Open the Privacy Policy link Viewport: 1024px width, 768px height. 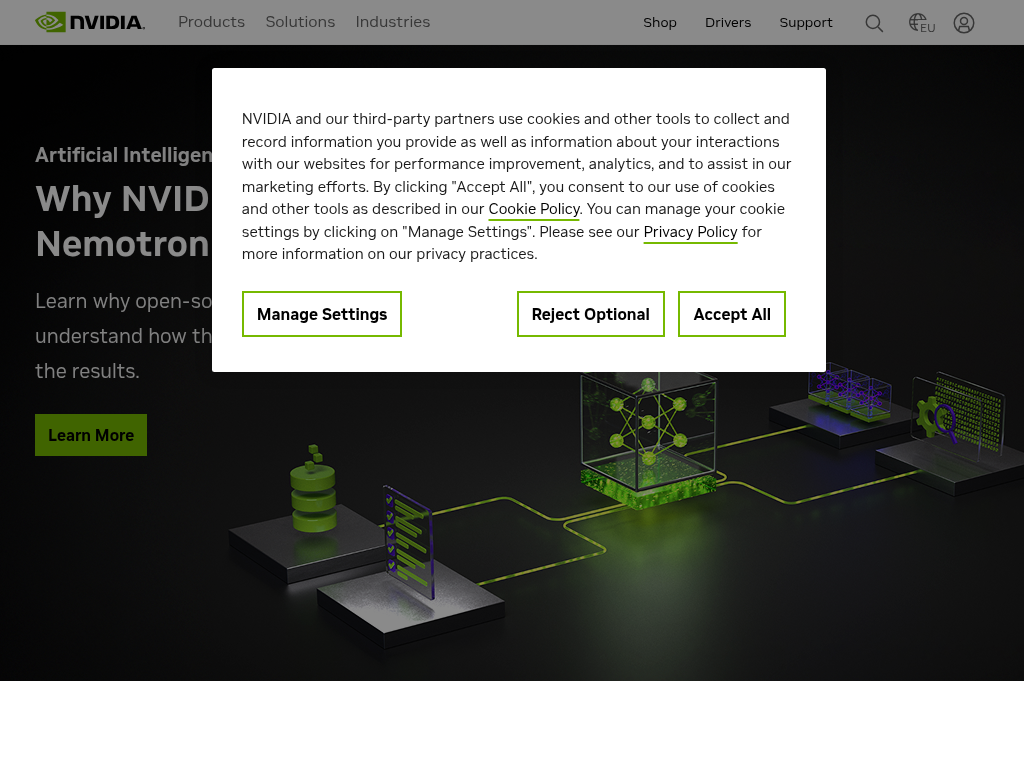pyautogui.click(x=690, y=232)
